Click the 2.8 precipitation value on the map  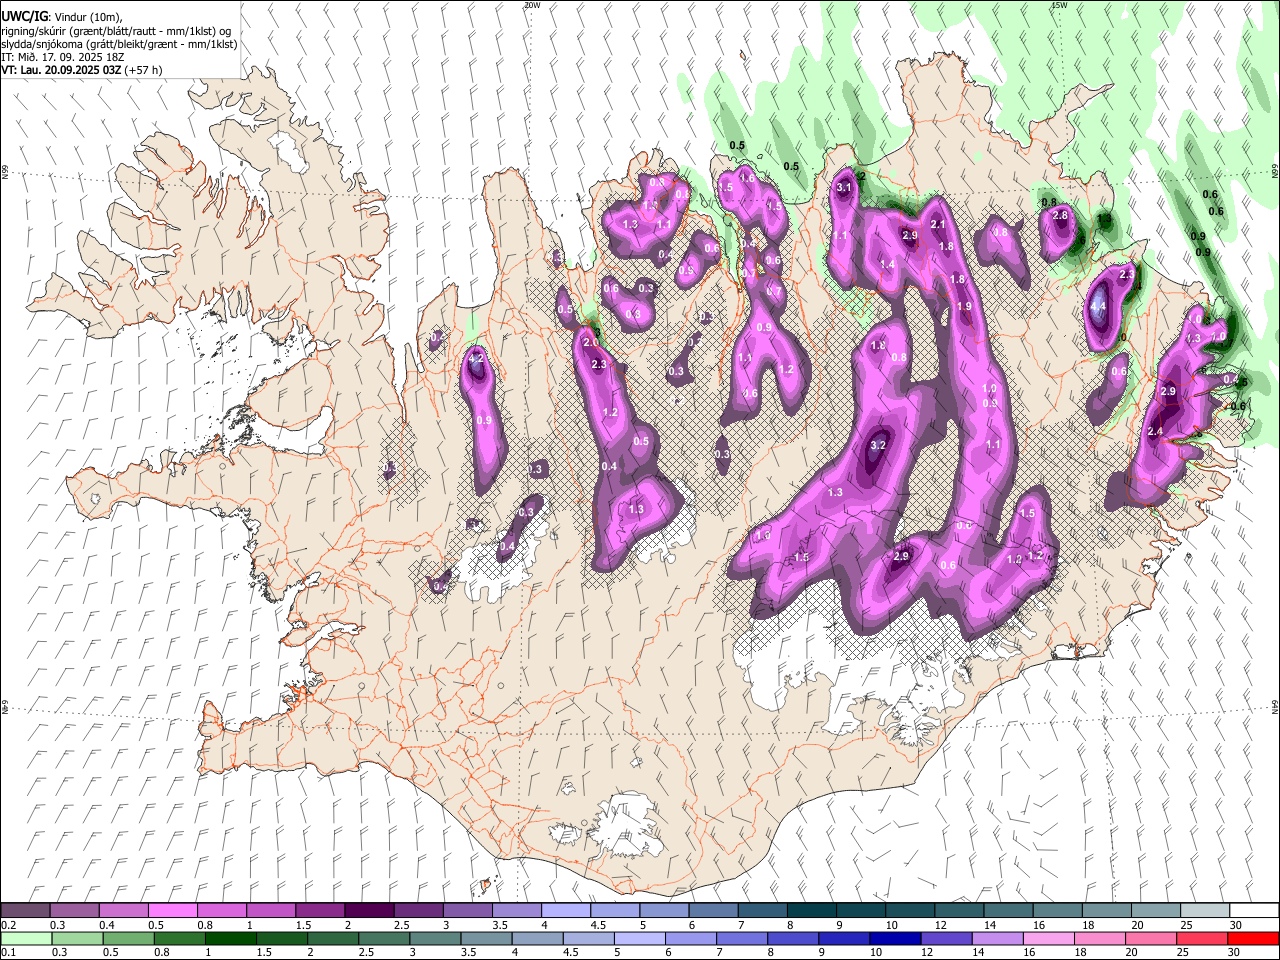click(1061, 215)
